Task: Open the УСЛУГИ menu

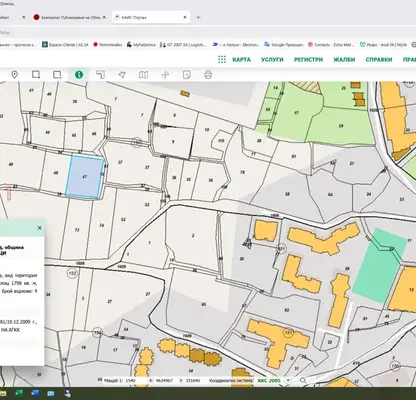Action: pos(272,60)
